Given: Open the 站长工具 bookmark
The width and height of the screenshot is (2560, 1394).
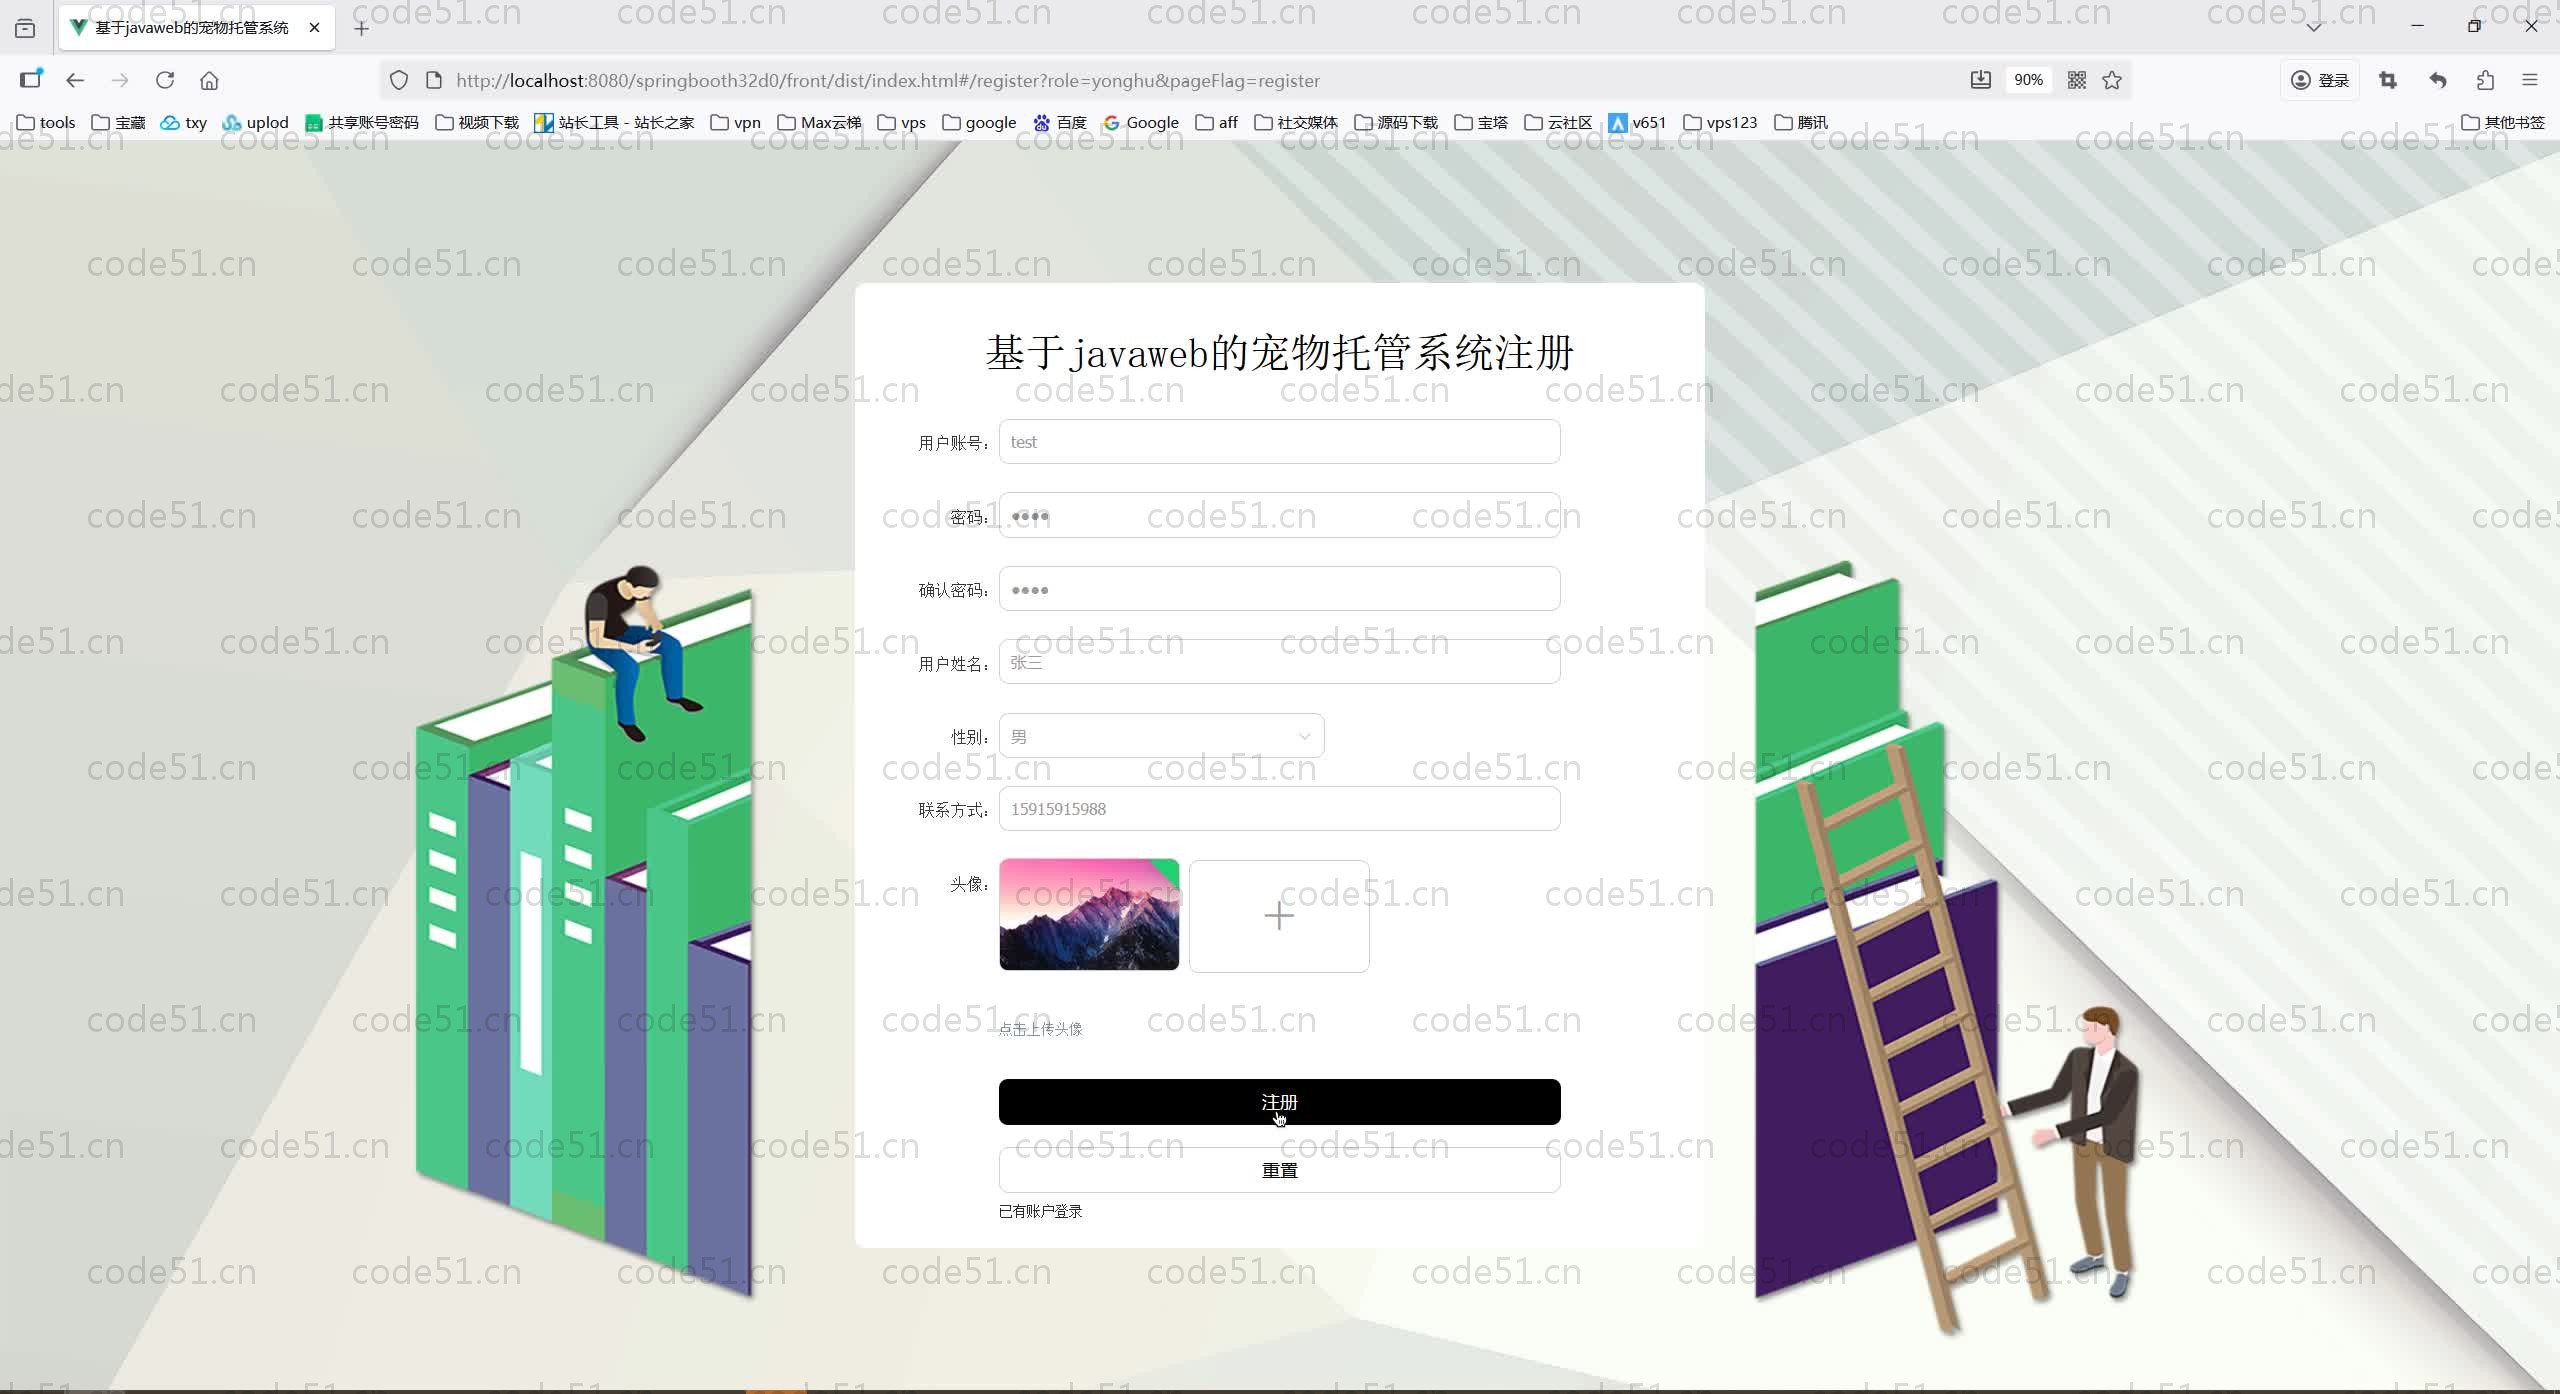Looking at the screenshot, I should tap(614, 122).
